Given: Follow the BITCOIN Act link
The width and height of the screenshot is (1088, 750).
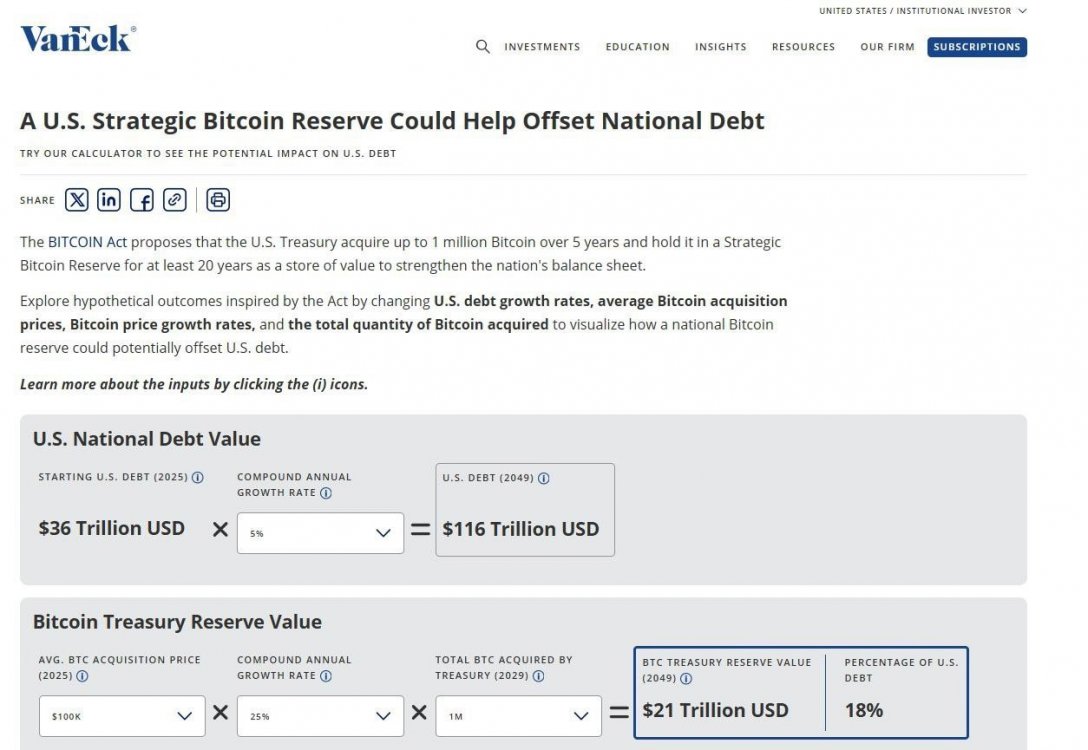Looking at the screenshot, I should [x=87, y=242].
